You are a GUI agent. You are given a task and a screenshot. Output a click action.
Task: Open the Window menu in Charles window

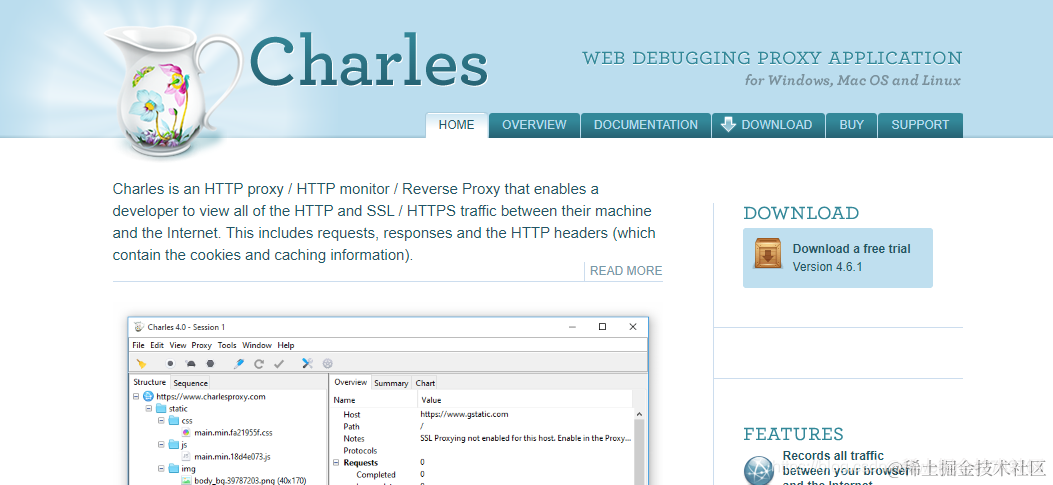[x=257, y=345]
